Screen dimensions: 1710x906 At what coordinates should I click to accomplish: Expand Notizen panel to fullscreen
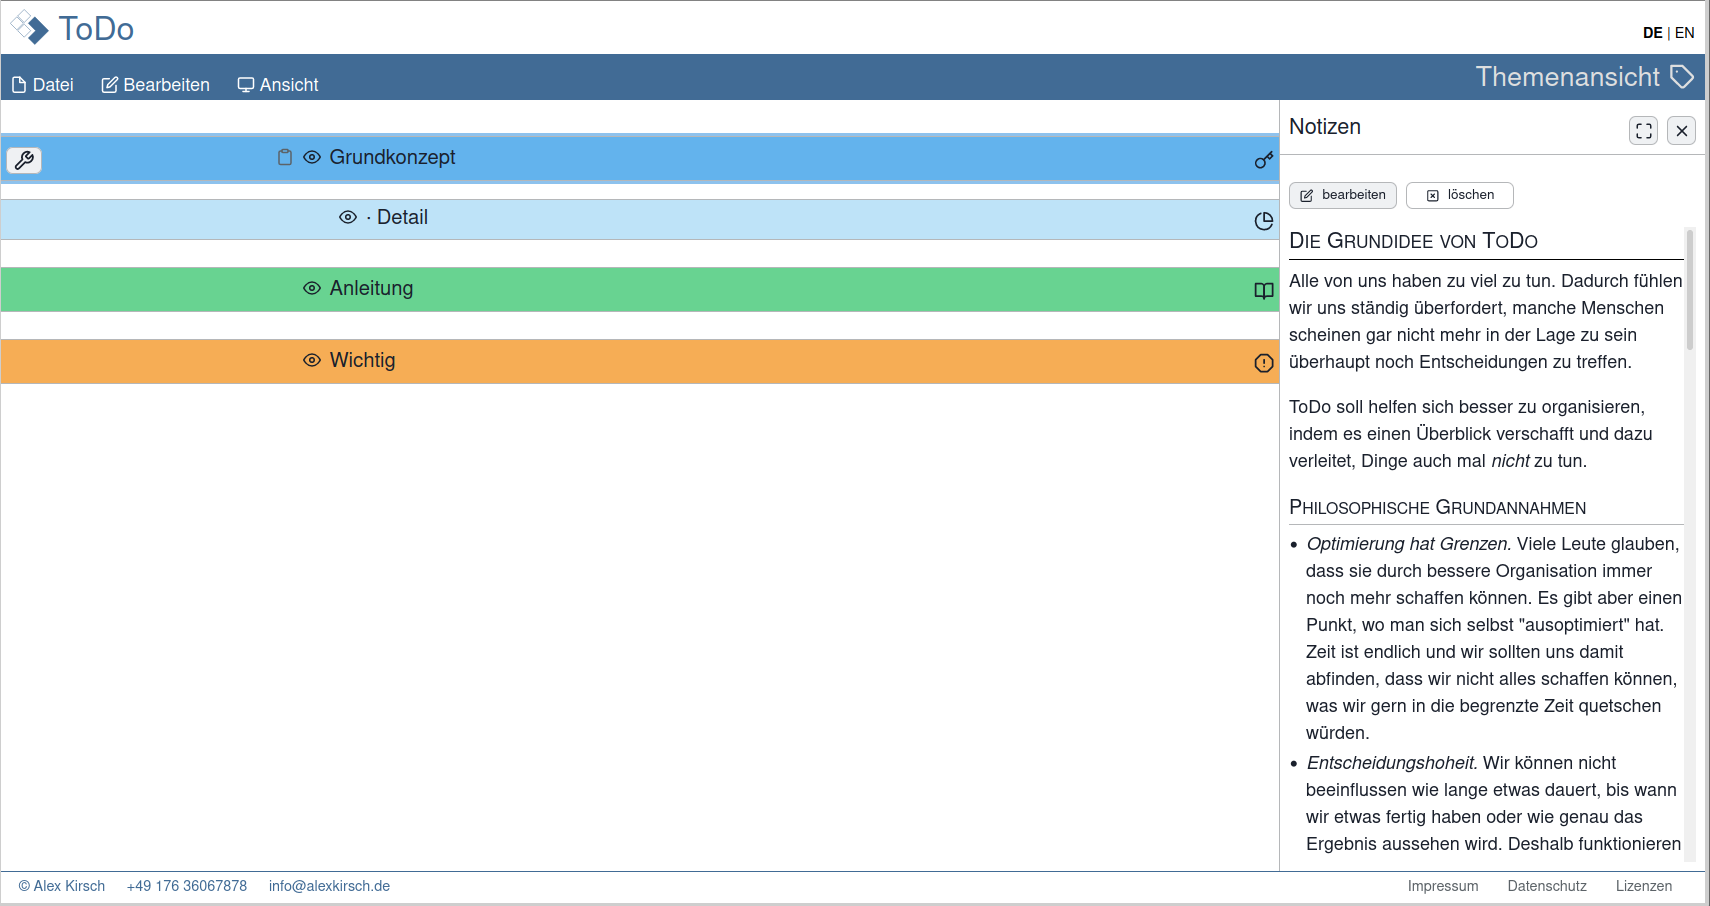click(x=1644, y=131)
